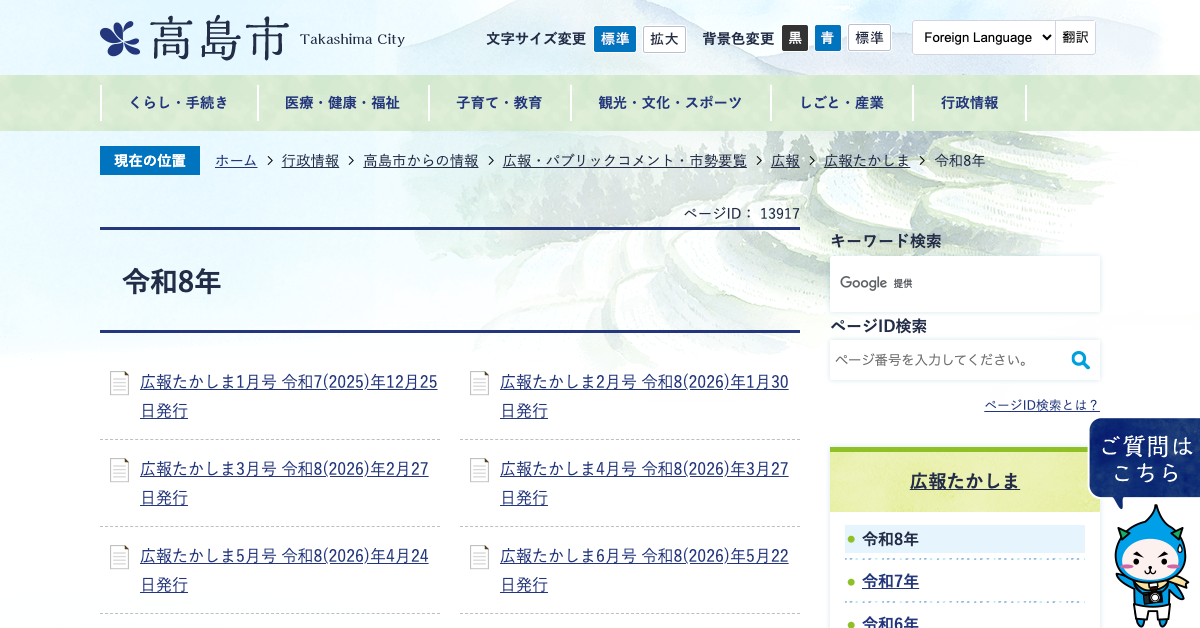Open the Foreign Language dropdown
Viewport: 1200px width, 628px height.
(x=984, y=38)
